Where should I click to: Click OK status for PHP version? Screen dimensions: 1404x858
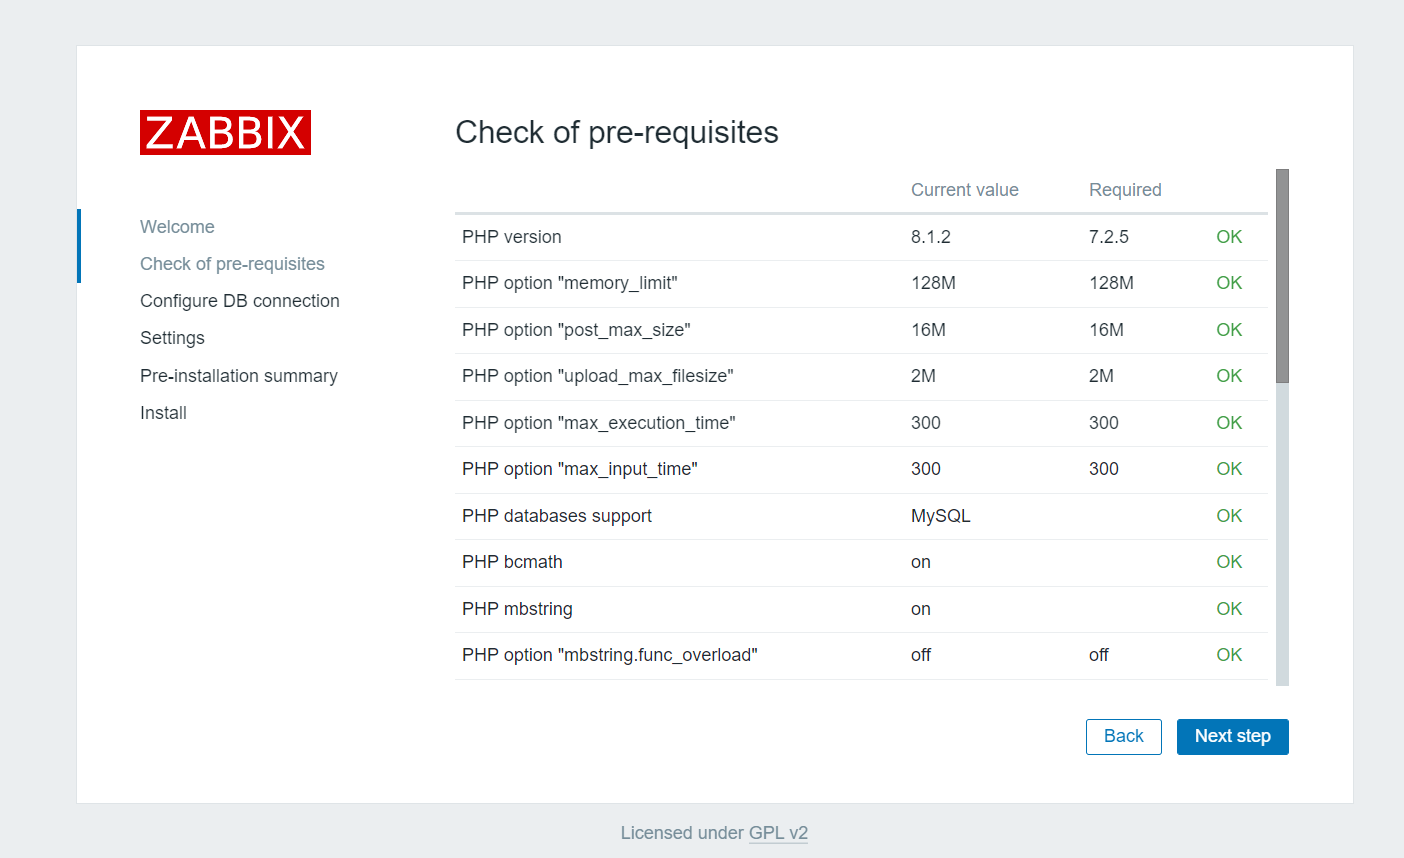click(1229, 237)
